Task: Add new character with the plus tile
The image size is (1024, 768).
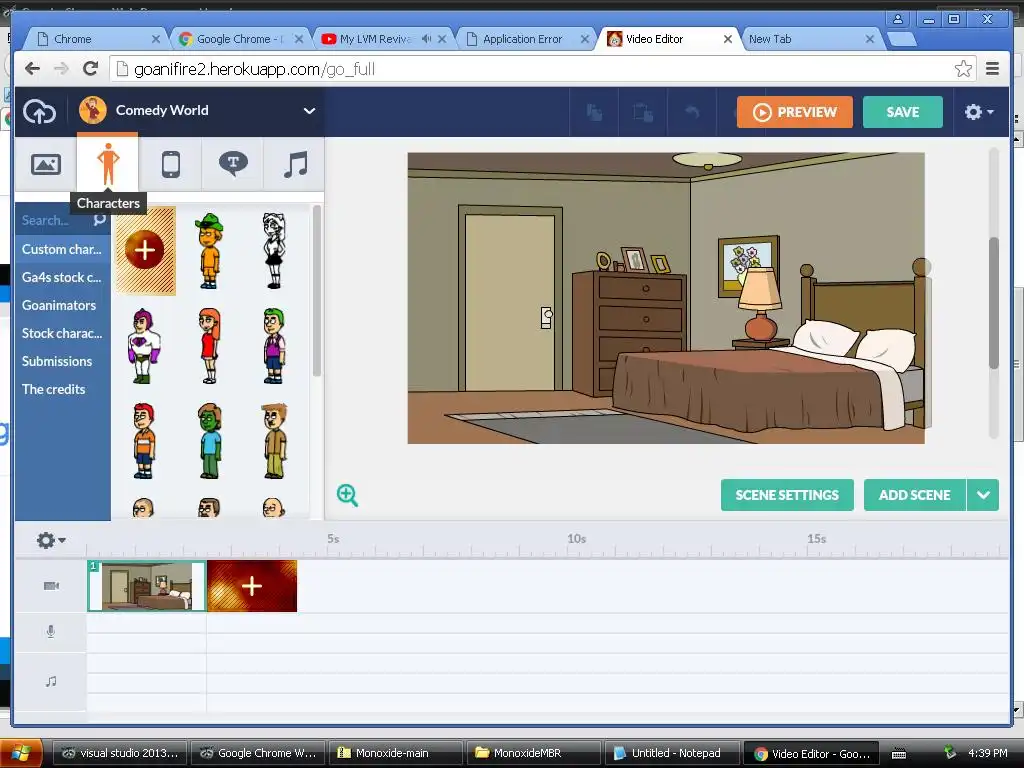Action: 145,250
